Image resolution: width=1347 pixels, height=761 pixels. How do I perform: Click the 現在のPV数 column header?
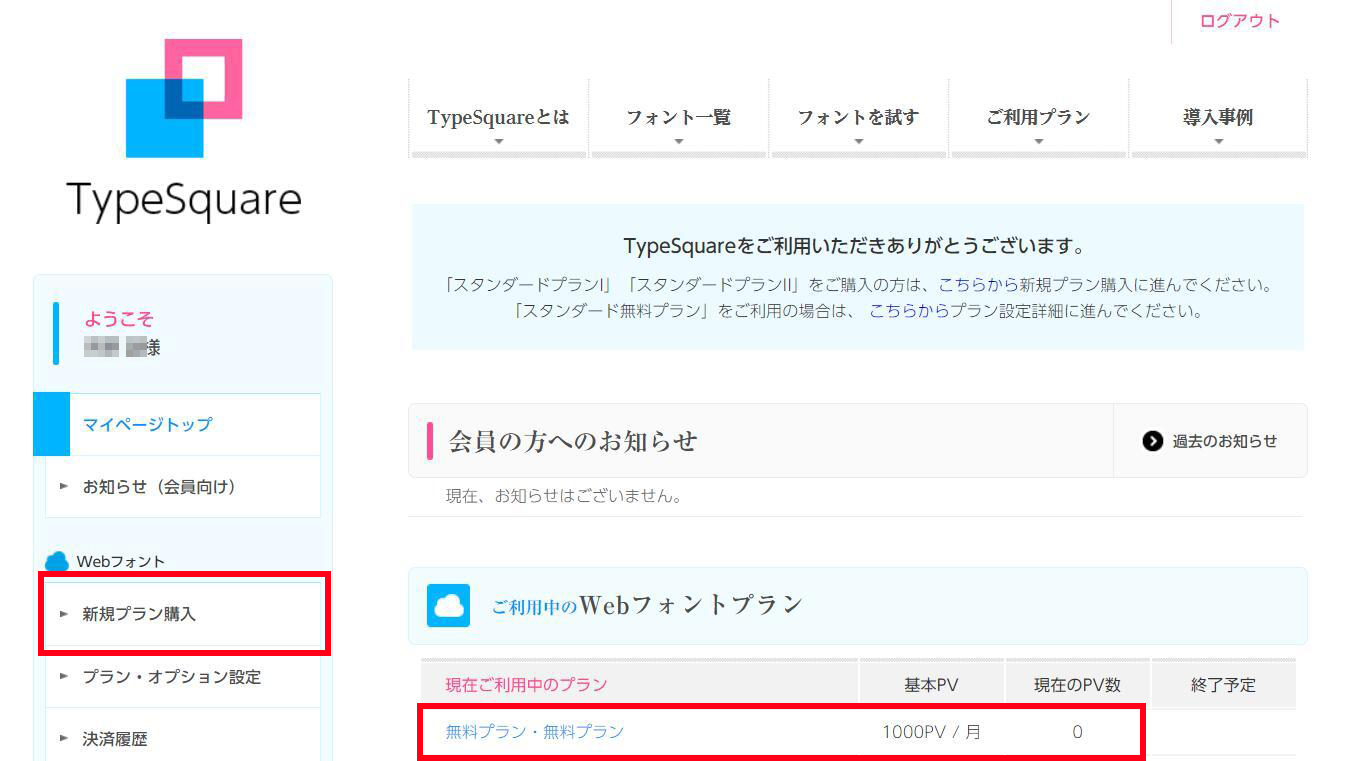(x=1077, y=685)
